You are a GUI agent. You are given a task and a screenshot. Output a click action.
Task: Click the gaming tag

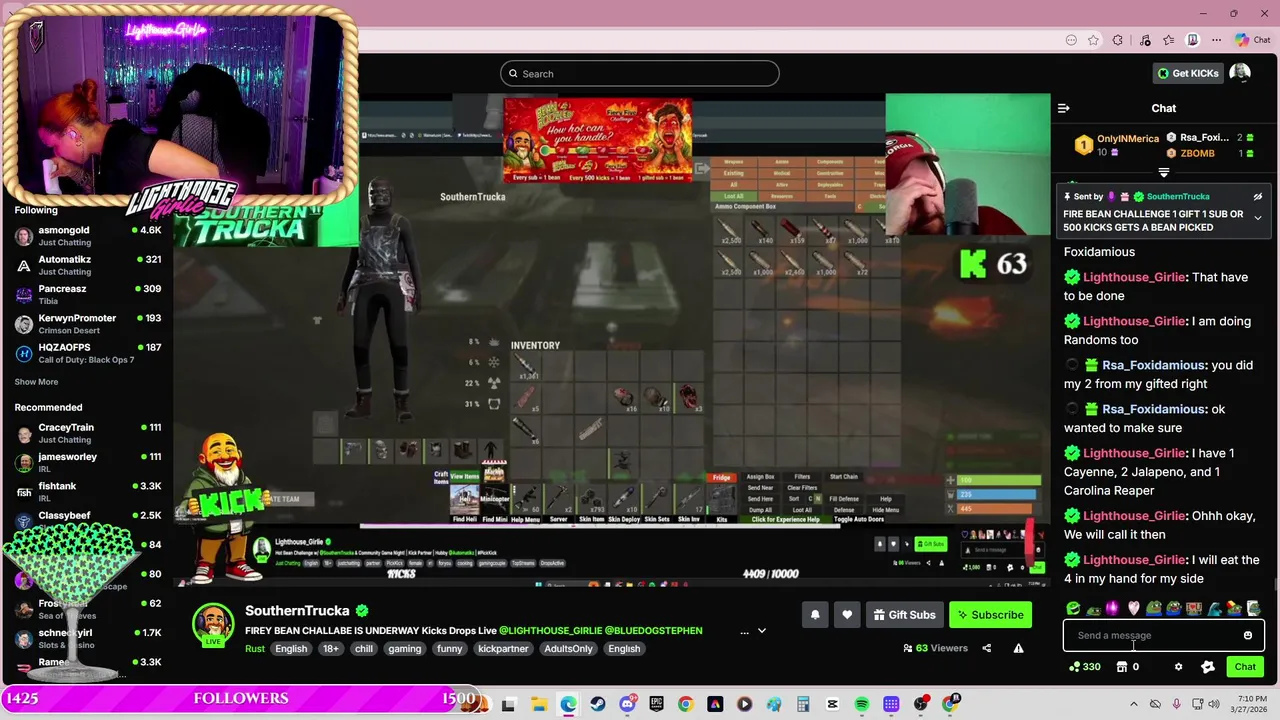pyautogui.click(x=405, y=649)
